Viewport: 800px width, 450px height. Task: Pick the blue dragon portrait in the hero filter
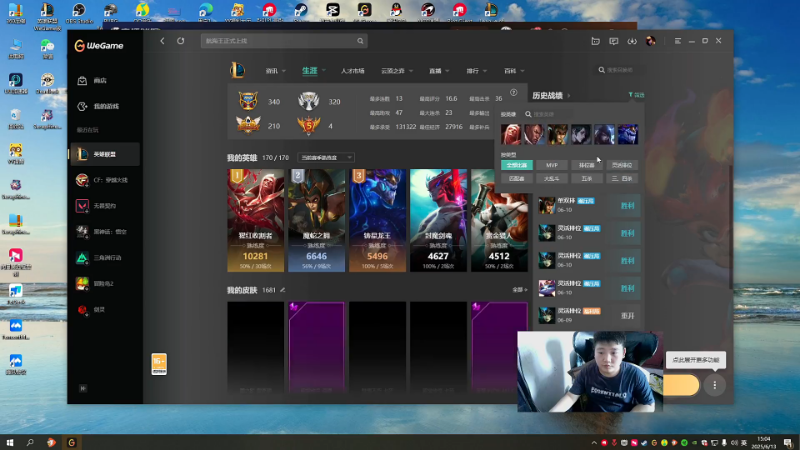628,134
